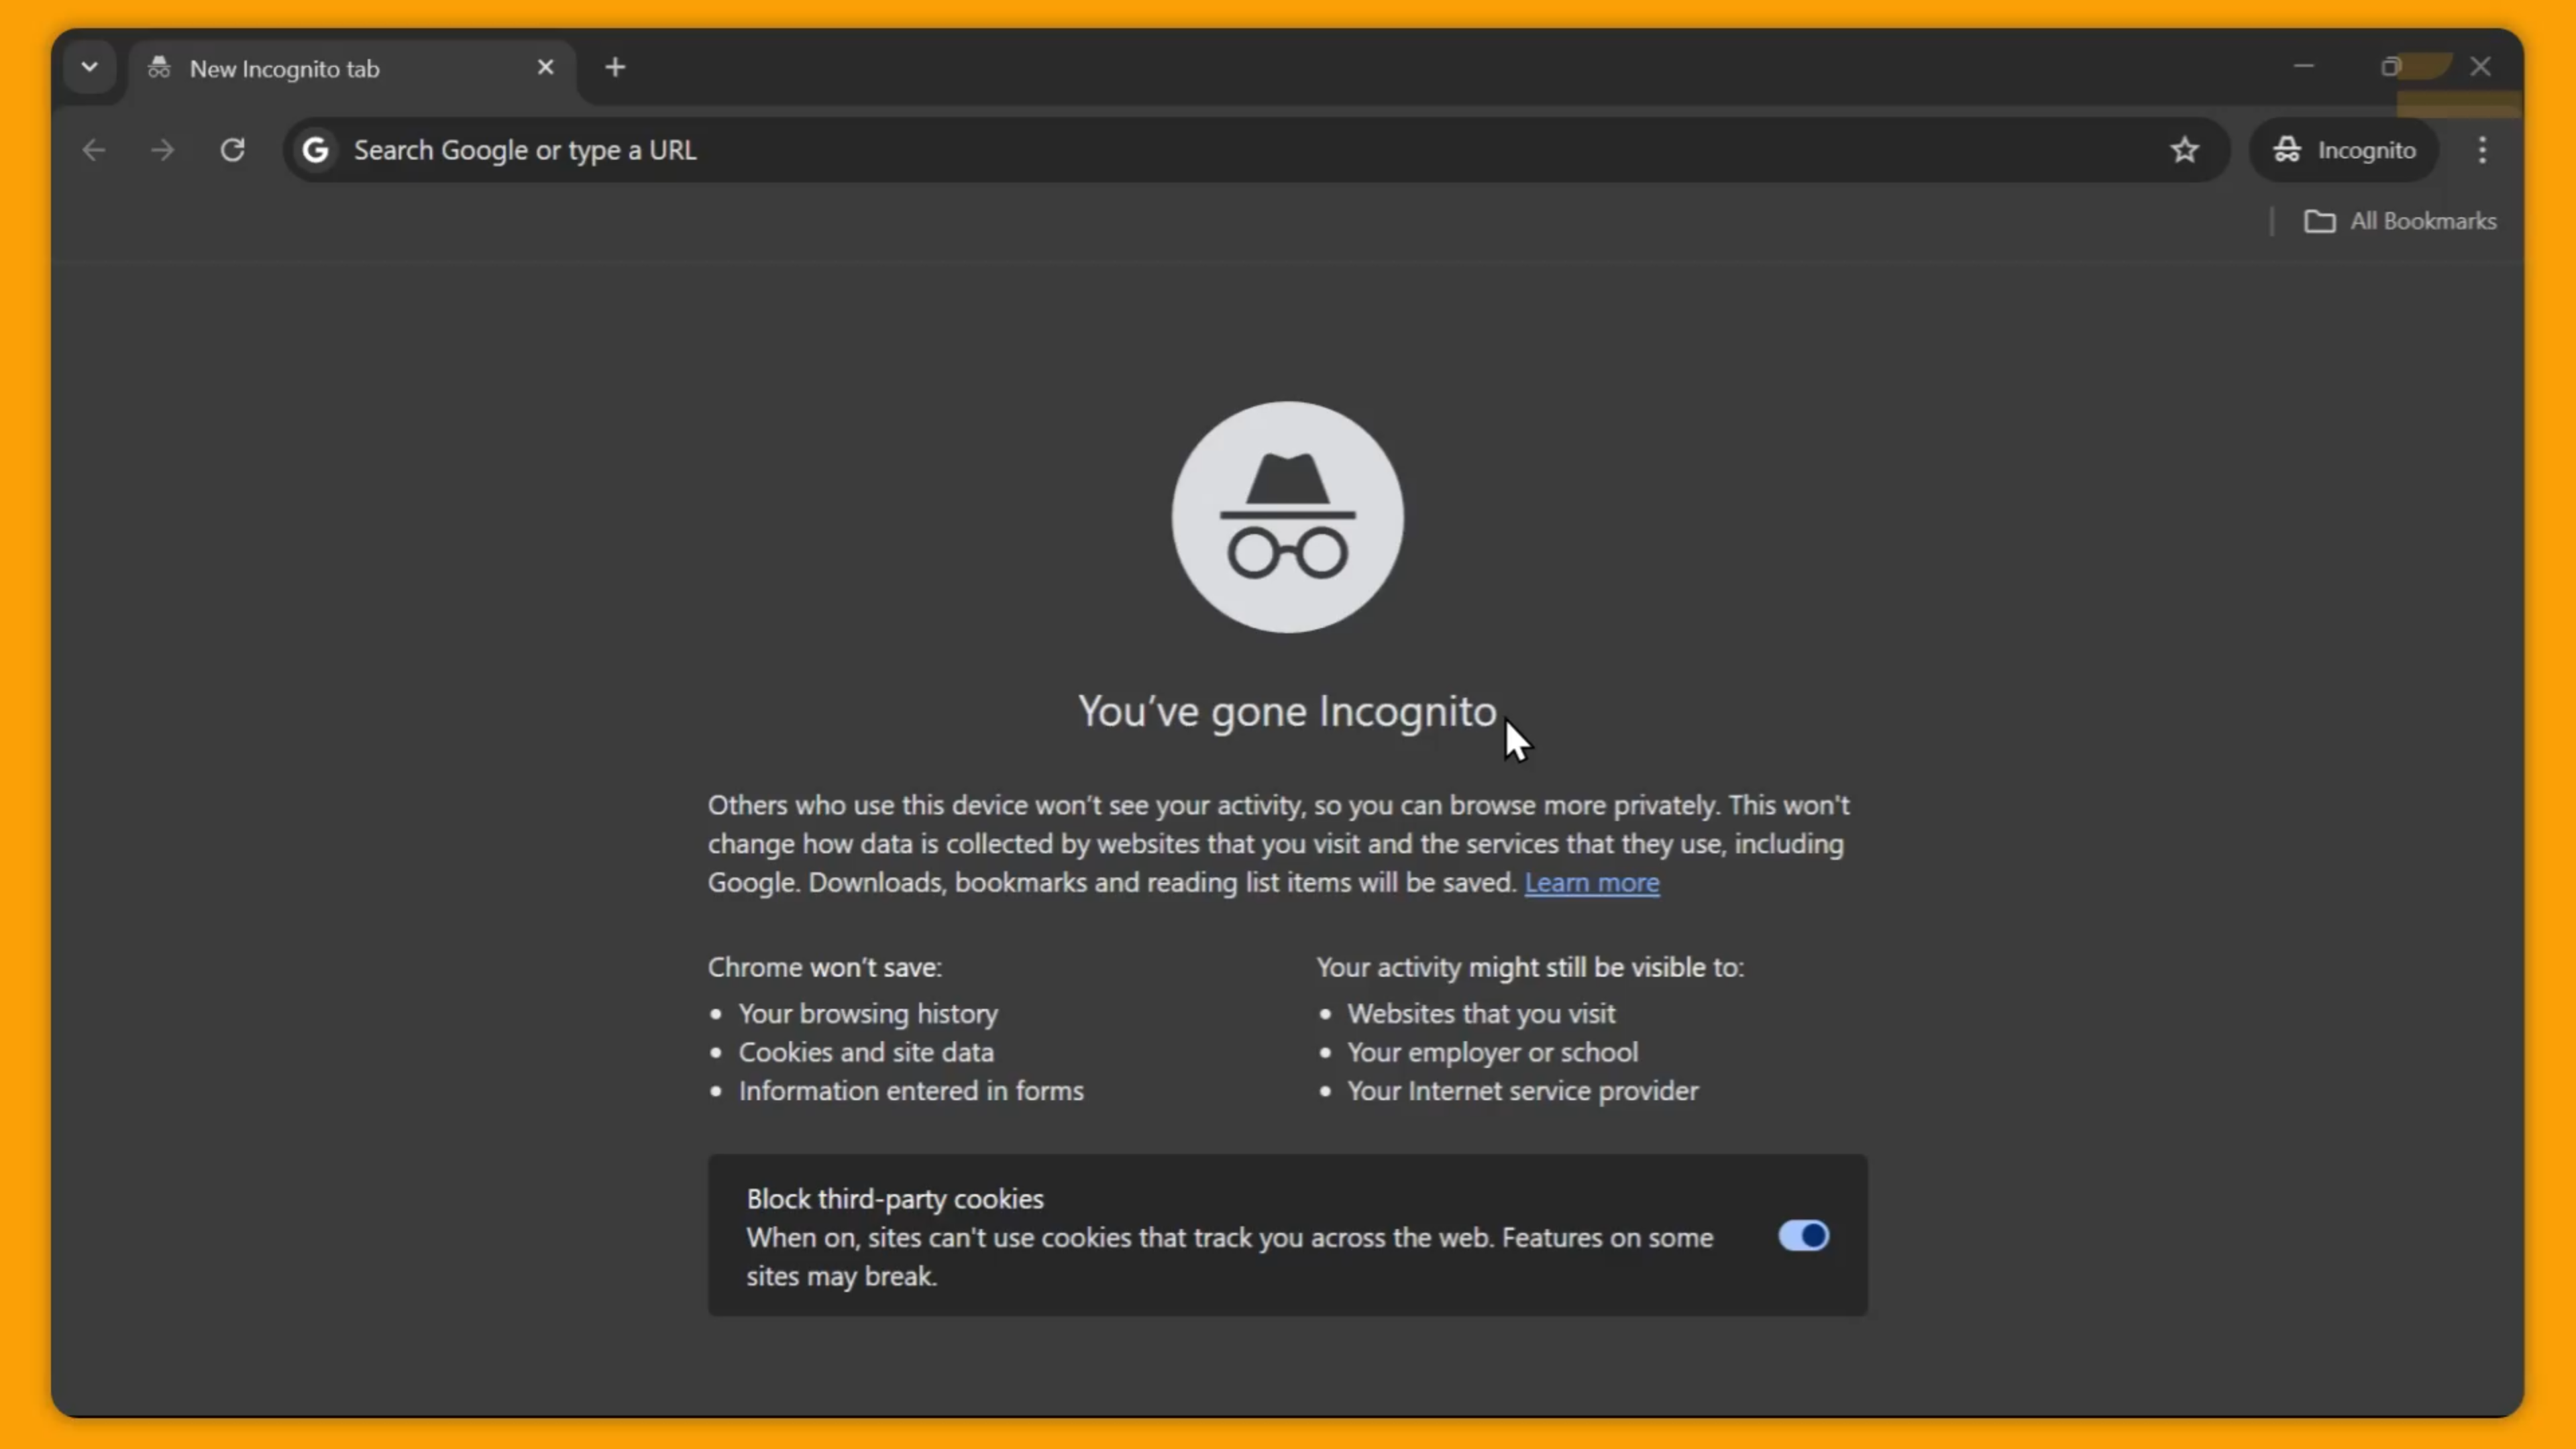Image resolution: width=2576 pixels, height=1449 pixels.
Task: Click 'Your Internet service provider' bullet text
Action: point(1523,1091)
